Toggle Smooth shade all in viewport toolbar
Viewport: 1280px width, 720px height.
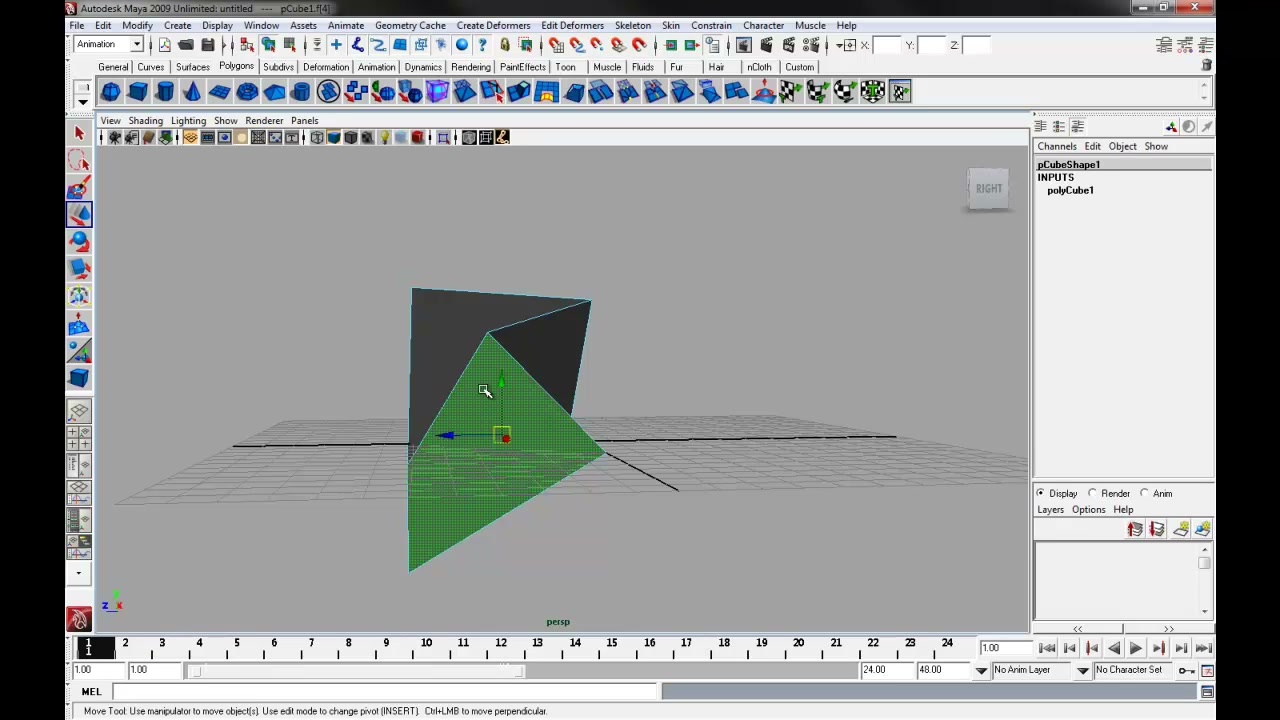click(x=334, y=138)
